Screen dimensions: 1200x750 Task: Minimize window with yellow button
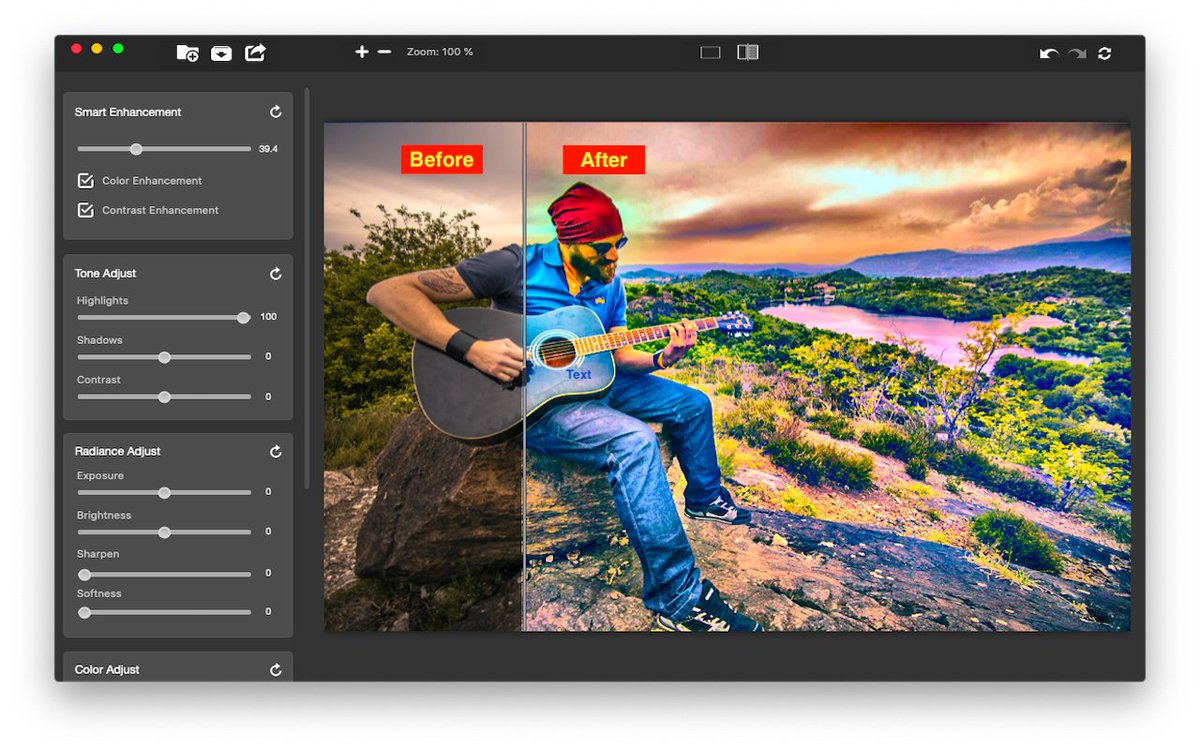[97, 49]
